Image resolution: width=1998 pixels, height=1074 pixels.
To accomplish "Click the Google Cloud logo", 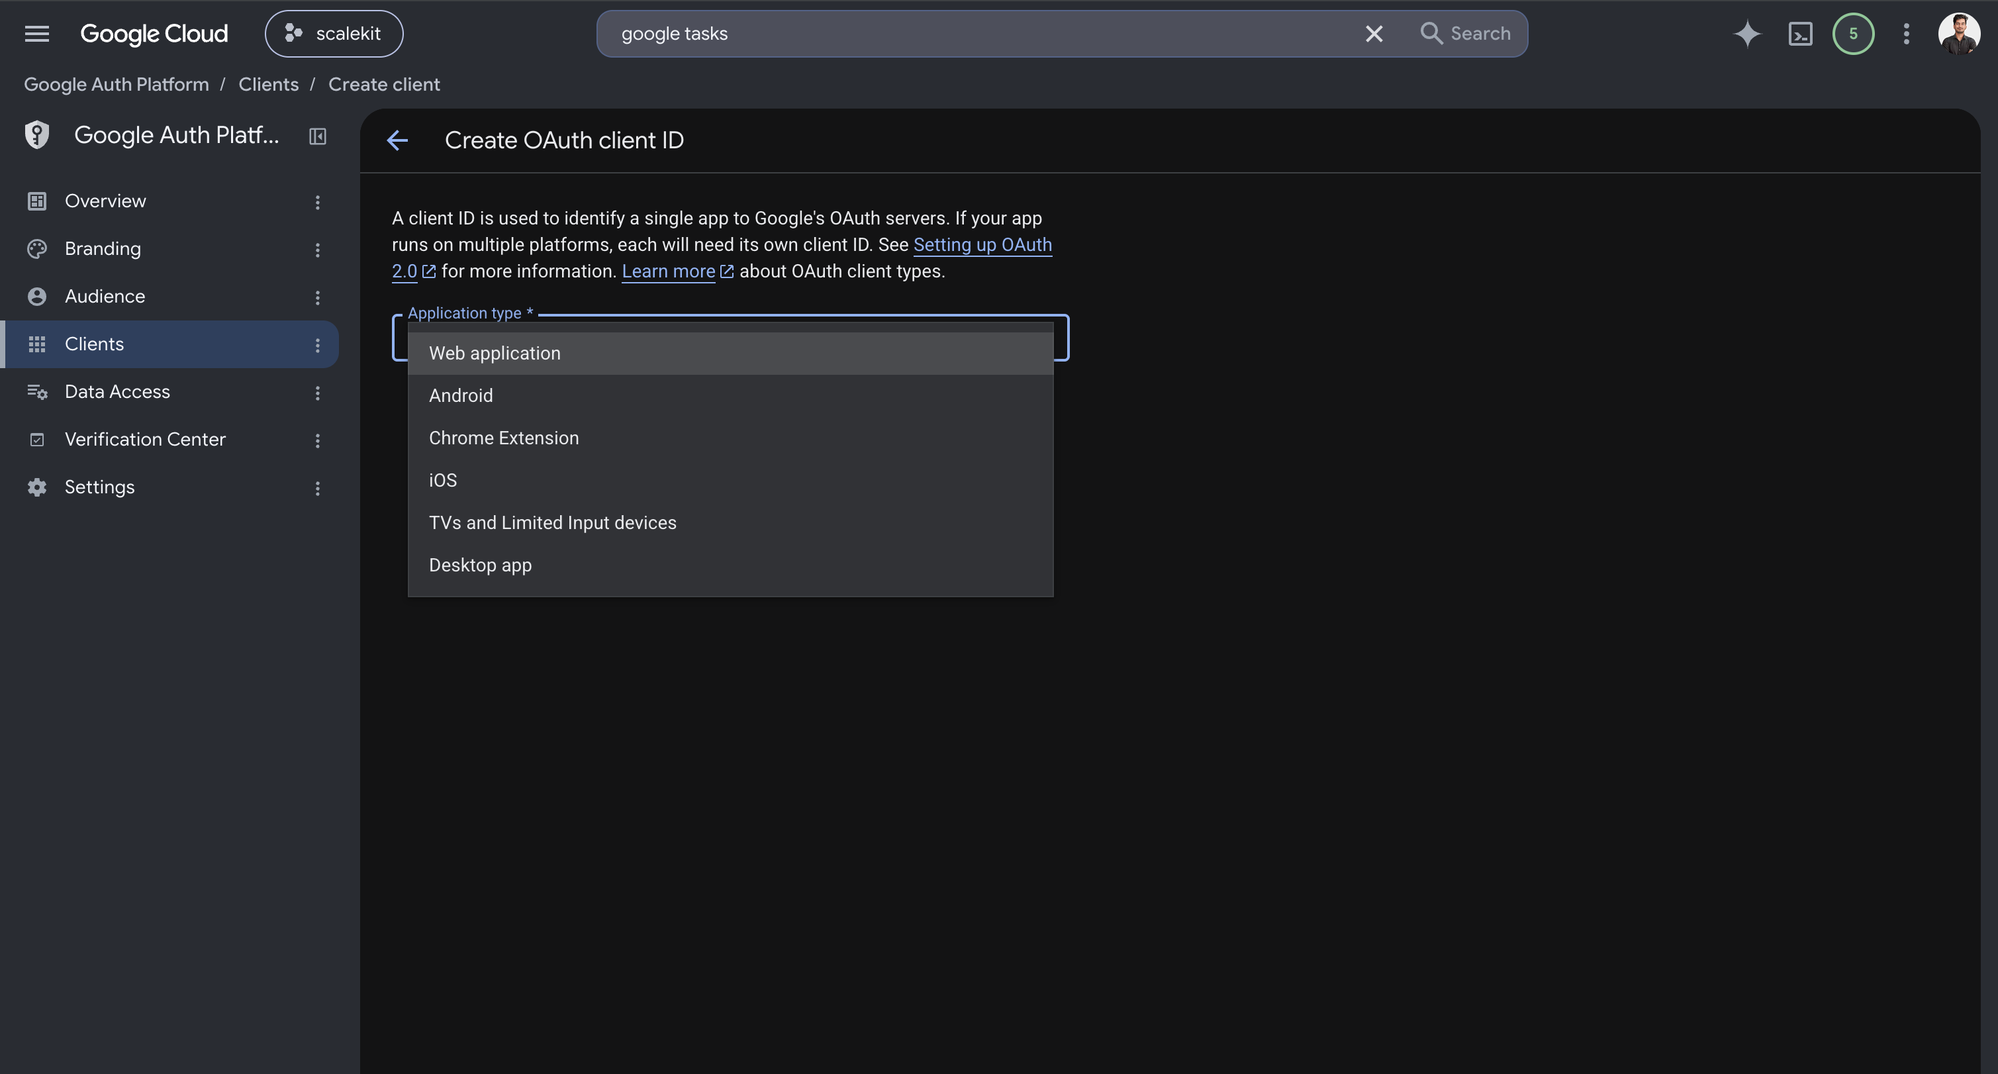I will pos(154,34).
